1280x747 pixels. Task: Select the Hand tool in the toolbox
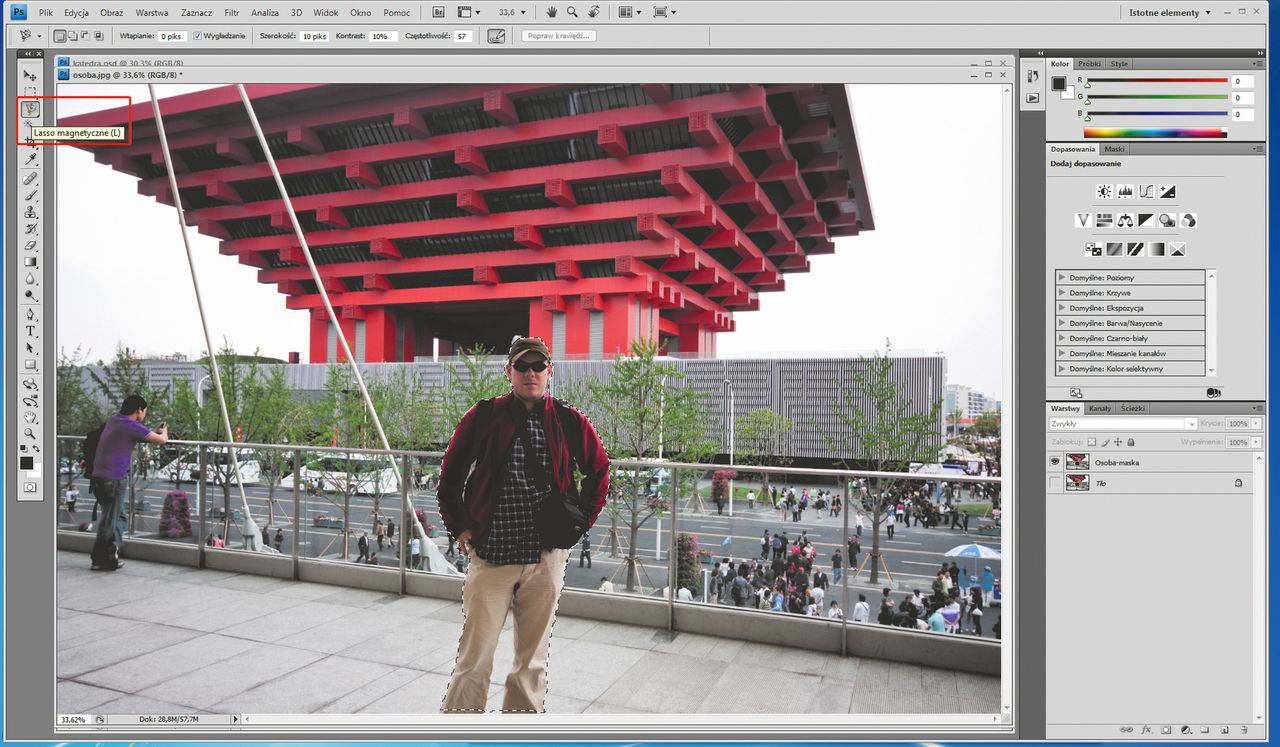tap(30, 417)
